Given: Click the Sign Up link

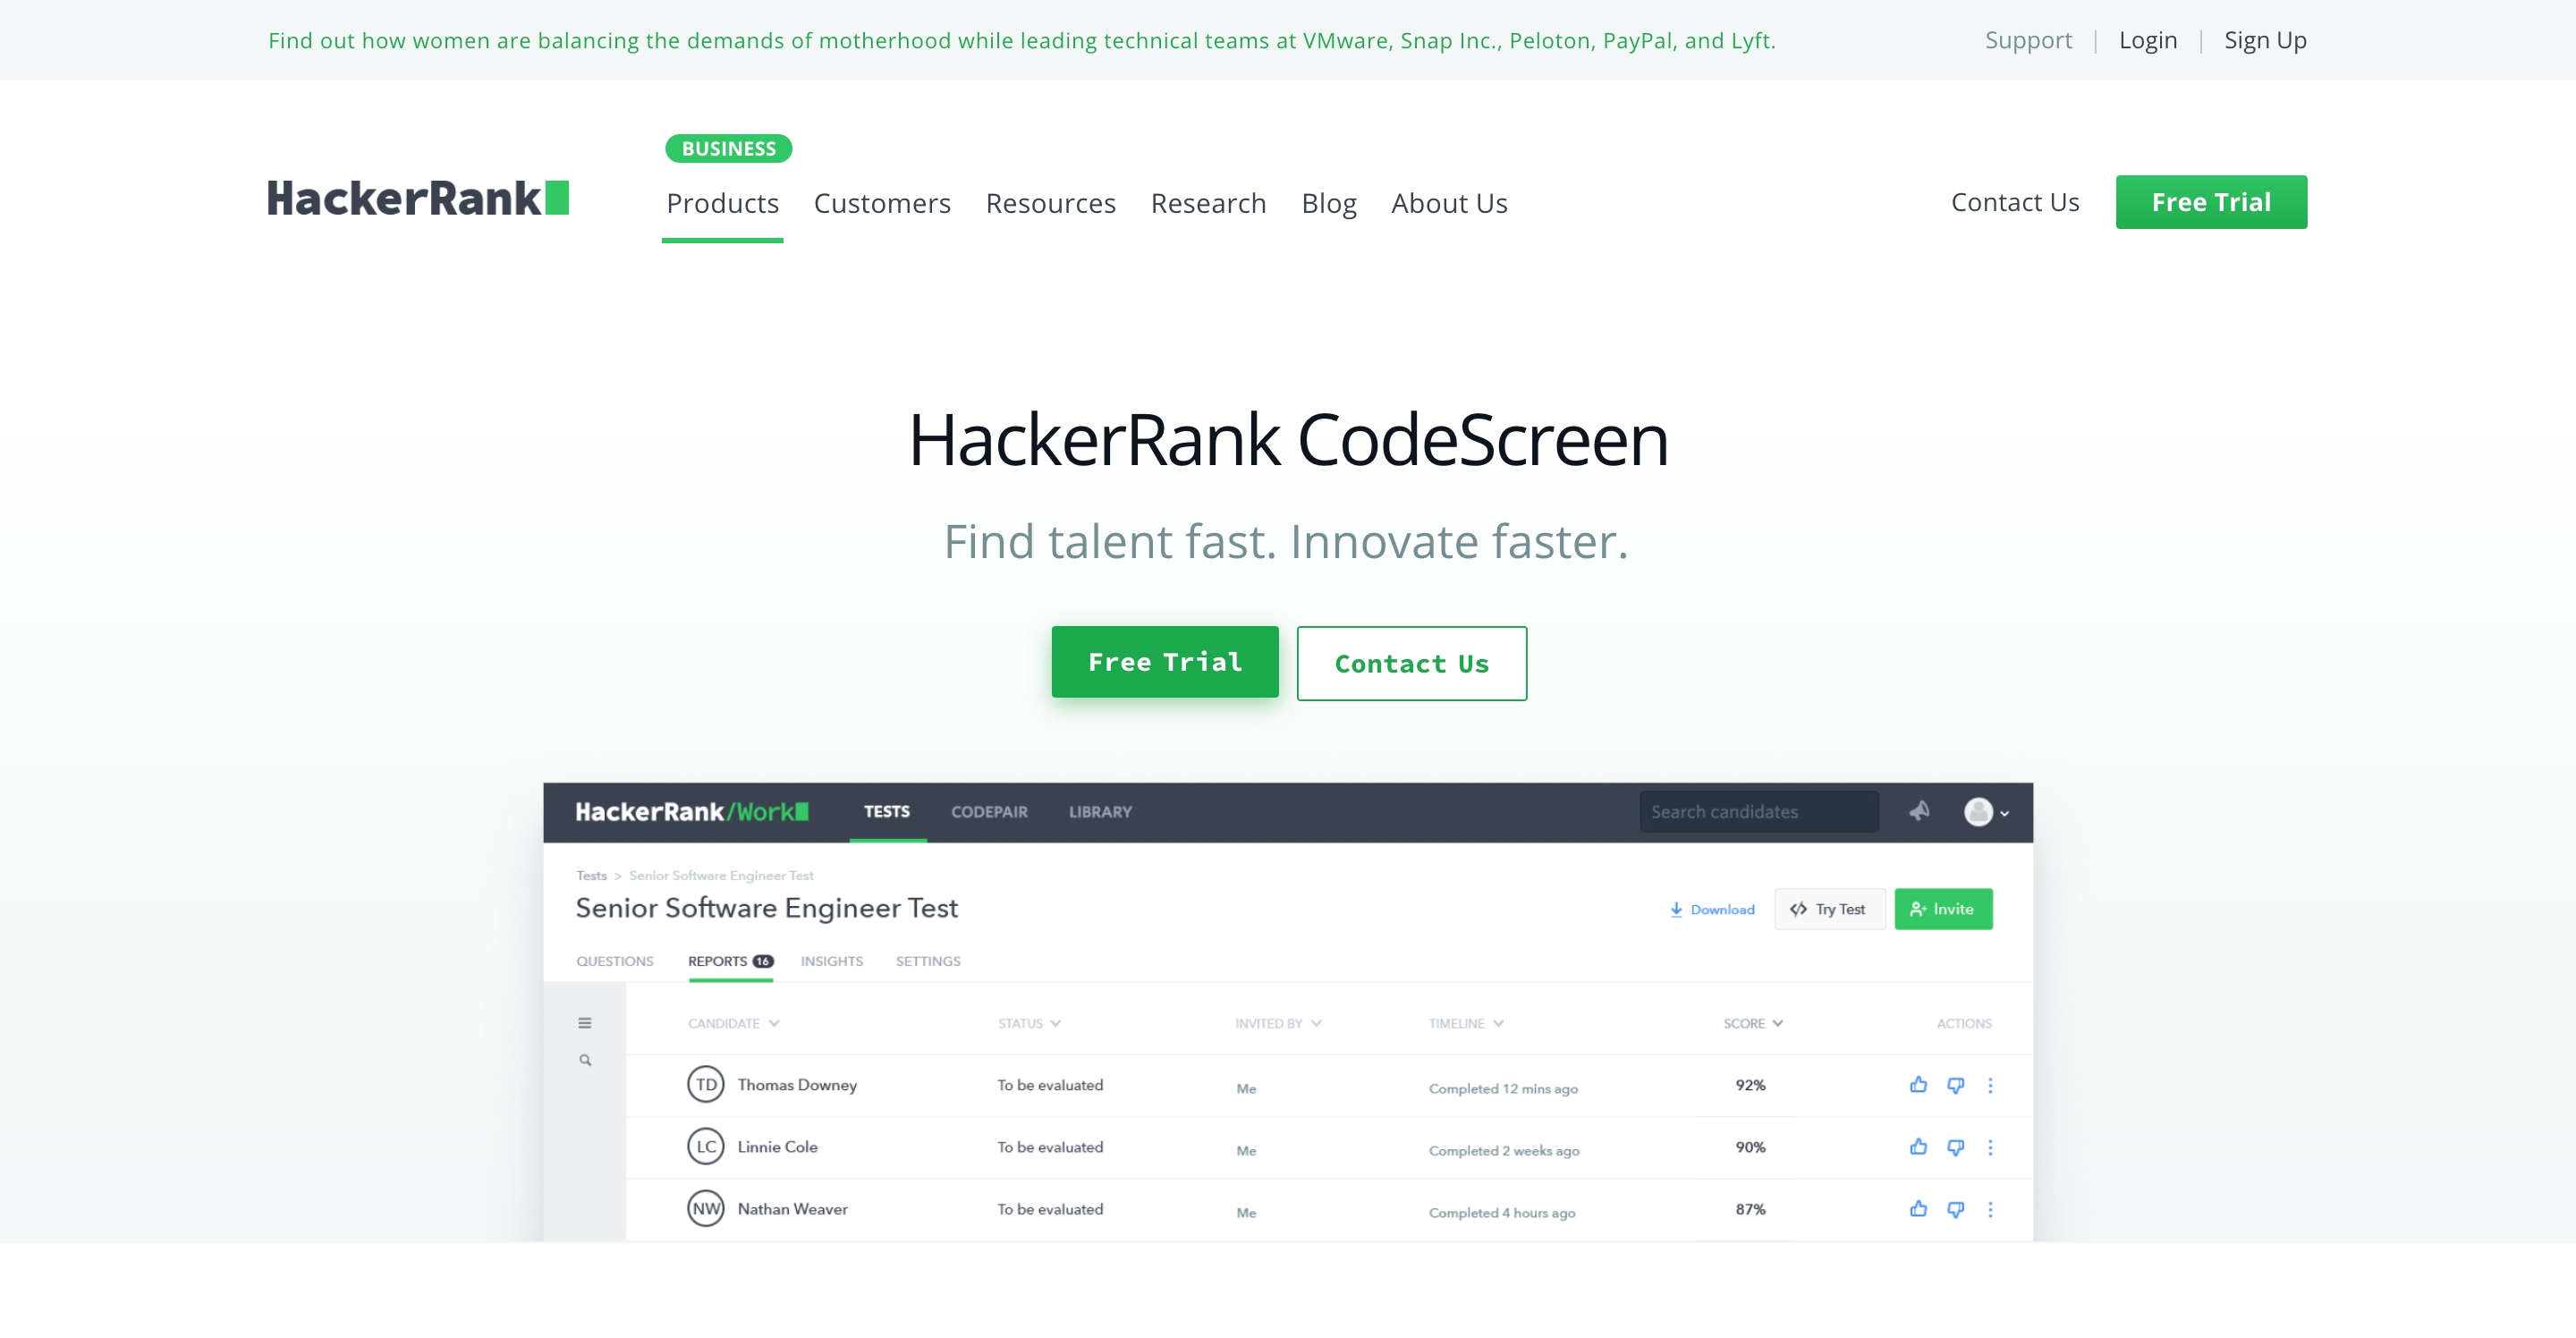Looking at the screenshot, I should 2265,40.
